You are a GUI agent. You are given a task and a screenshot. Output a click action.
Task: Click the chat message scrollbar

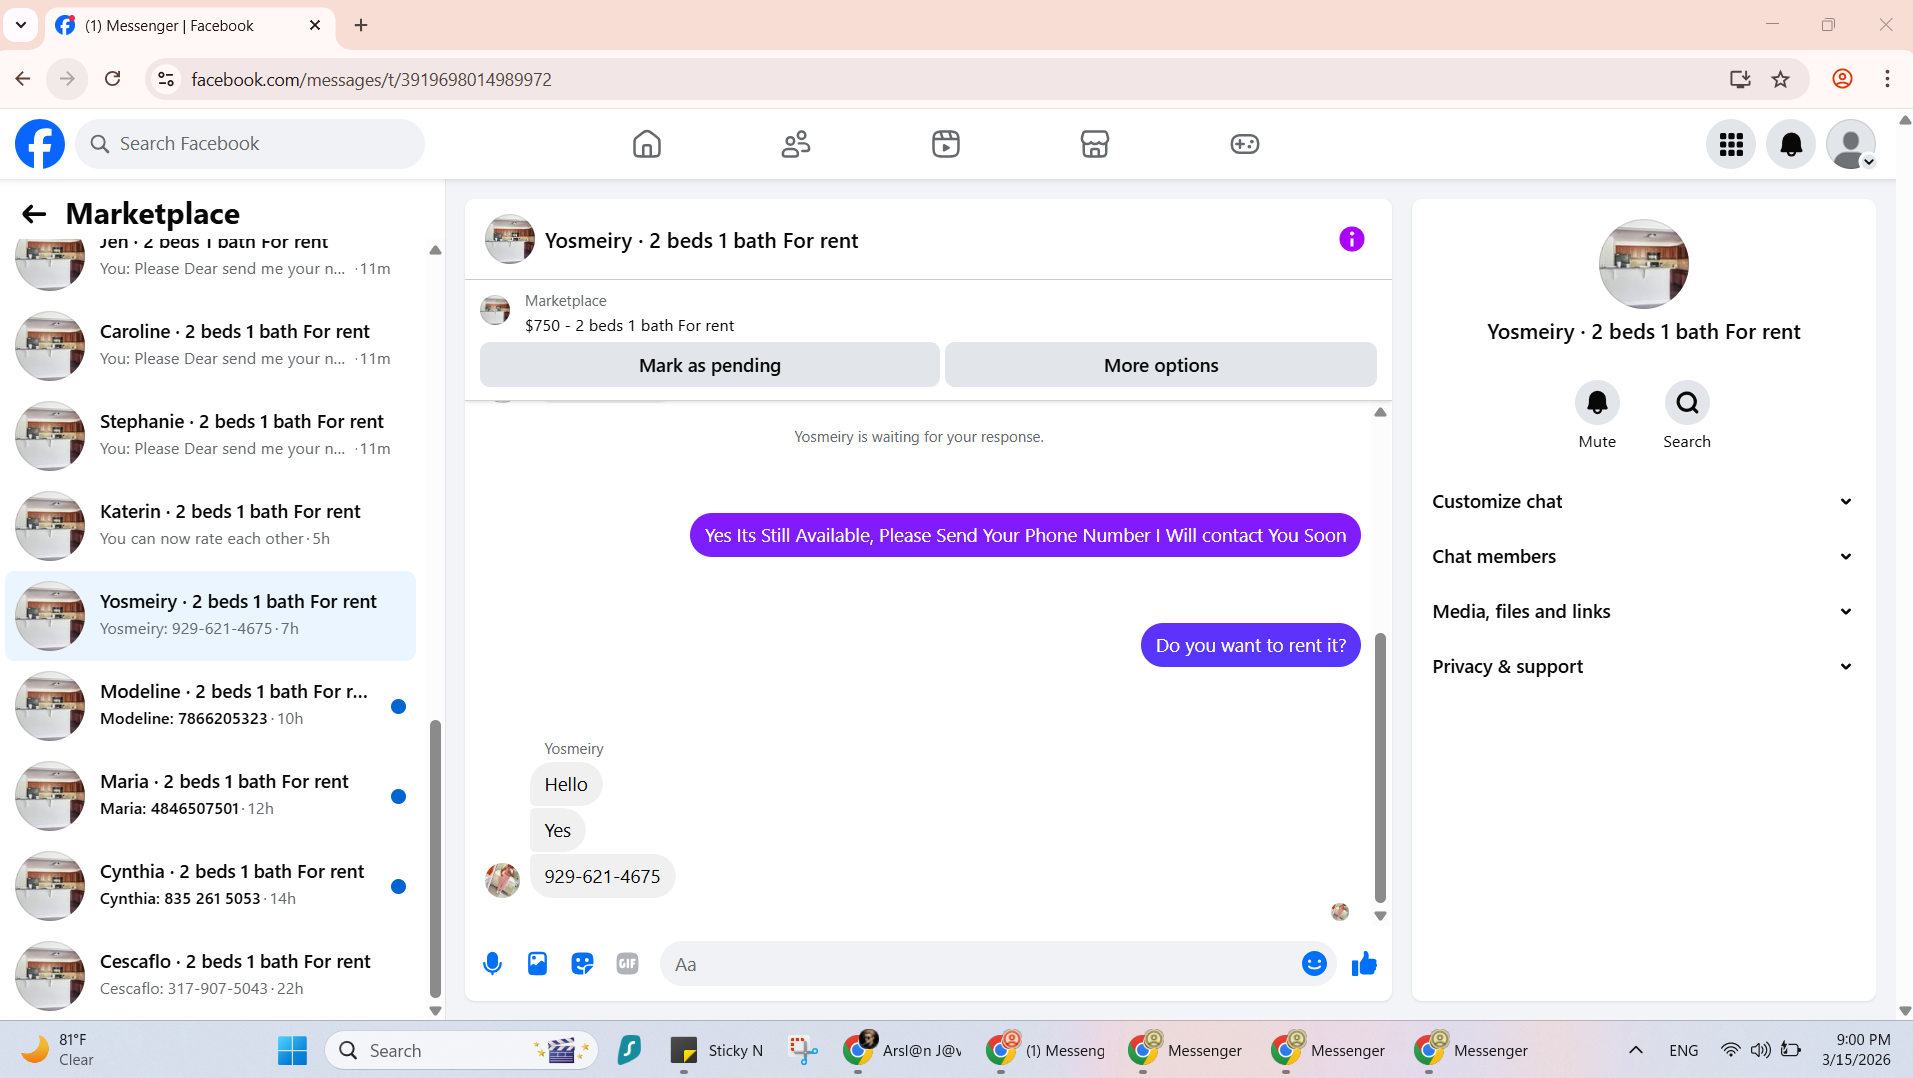click(1380, 768)
